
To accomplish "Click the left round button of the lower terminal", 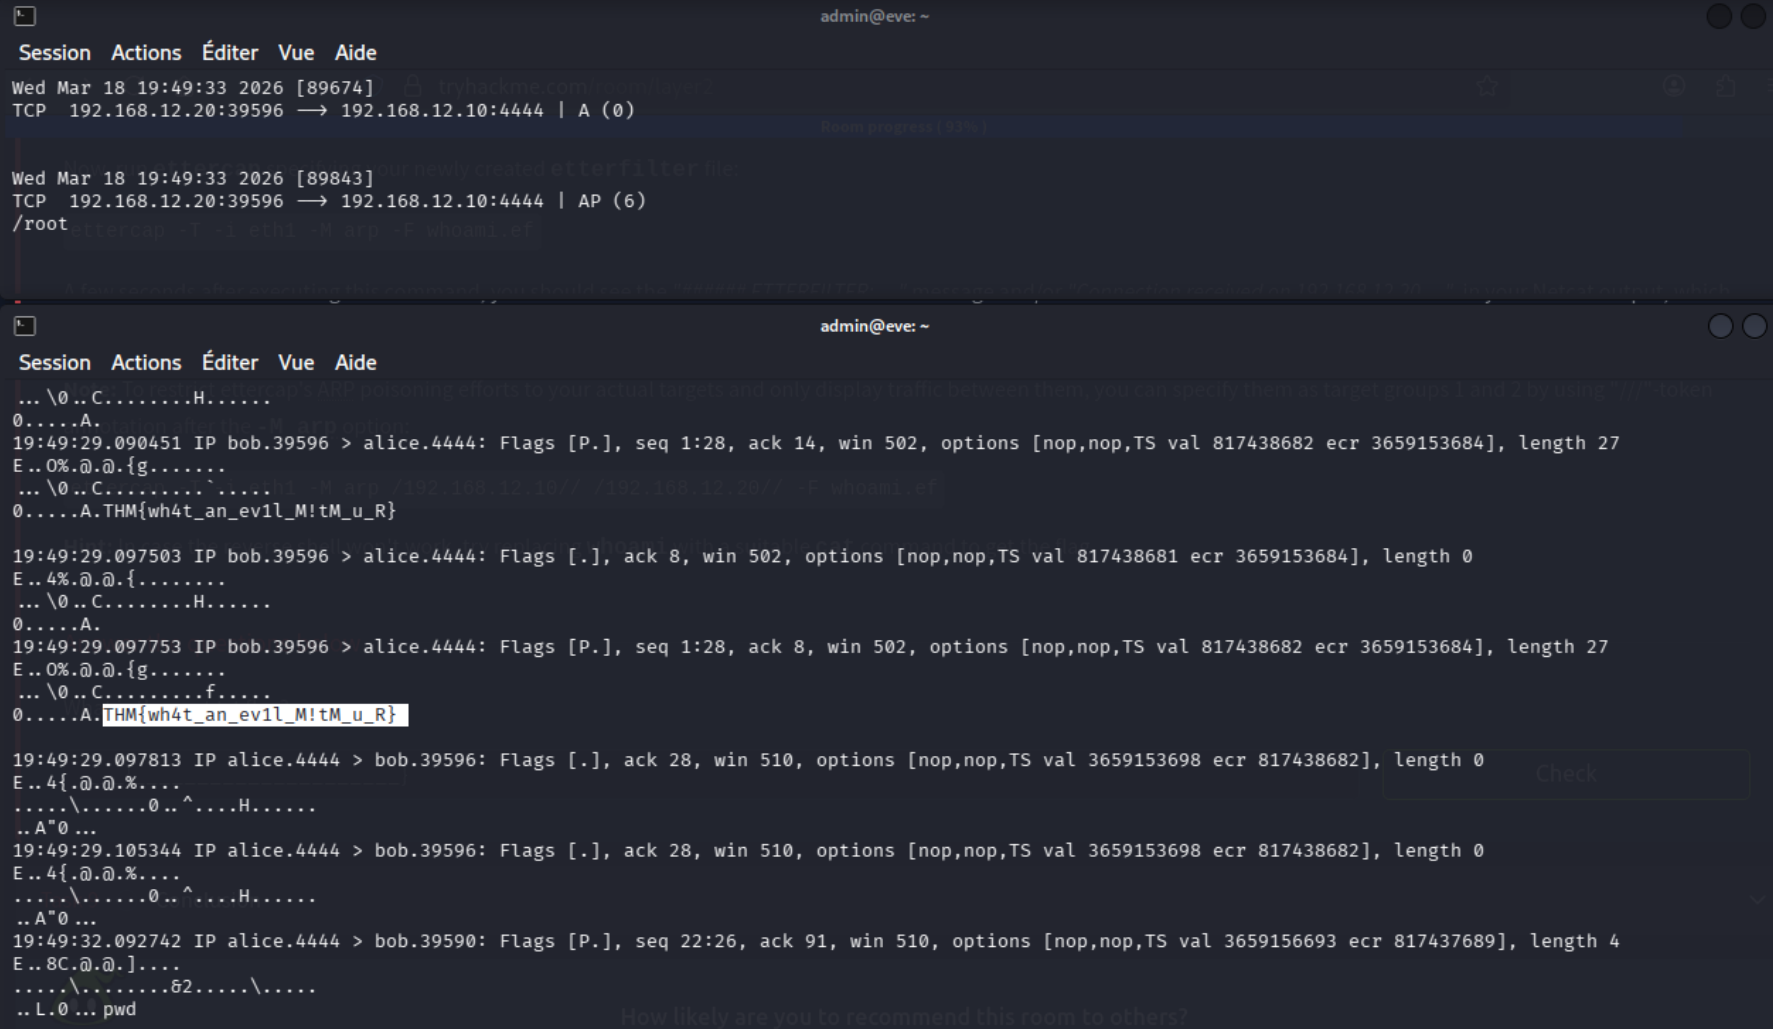I will click(1720, 326).
